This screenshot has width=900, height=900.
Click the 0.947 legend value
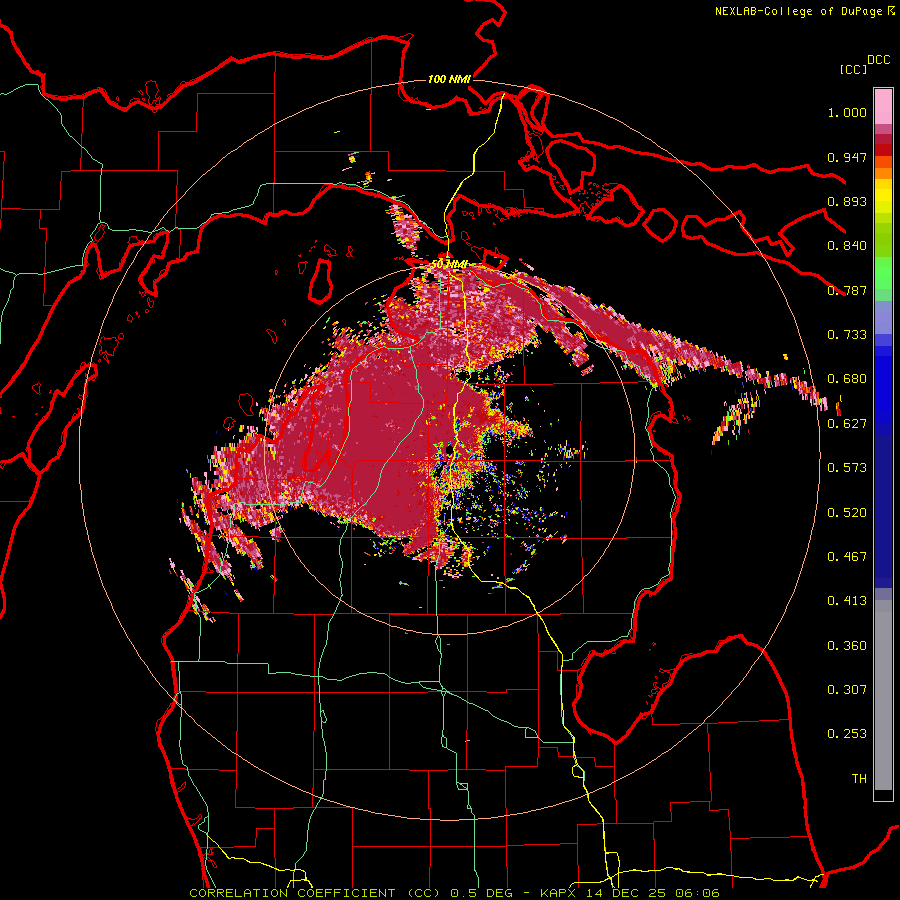847,157
